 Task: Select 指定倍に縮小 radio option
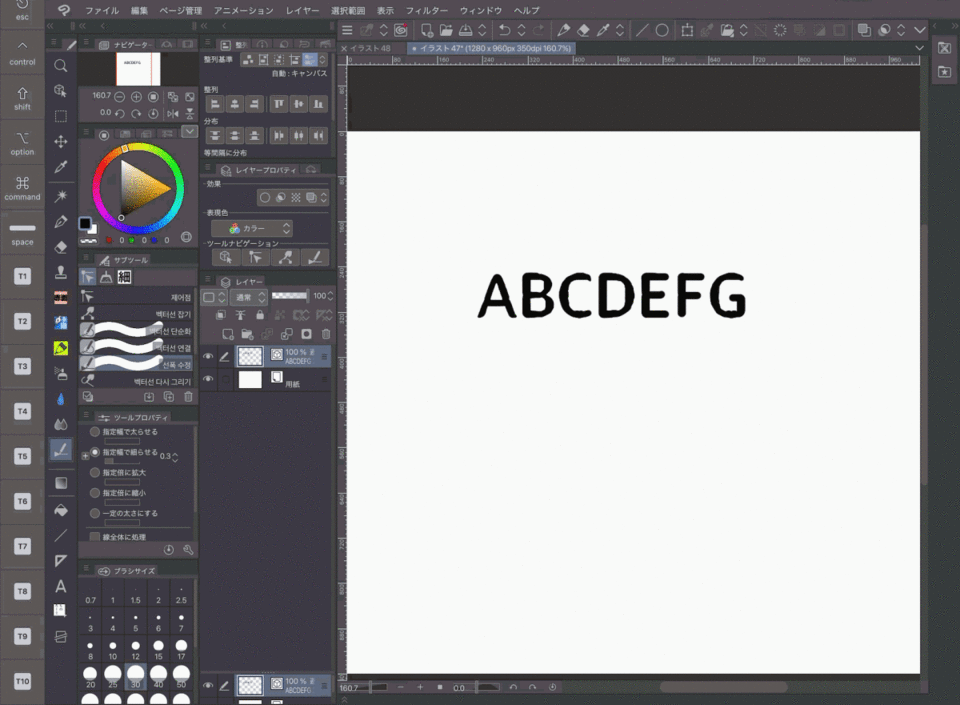coord(95,493)
